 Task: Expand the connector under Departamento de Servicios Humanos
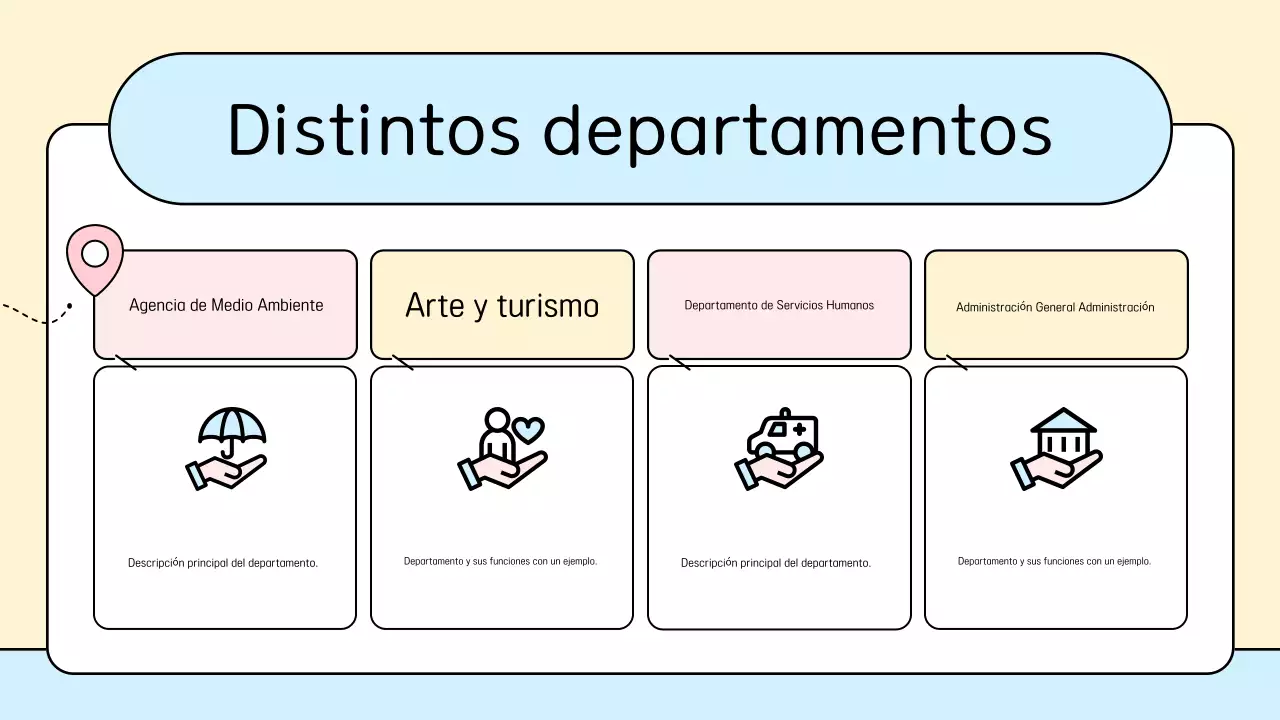[680, 363]
